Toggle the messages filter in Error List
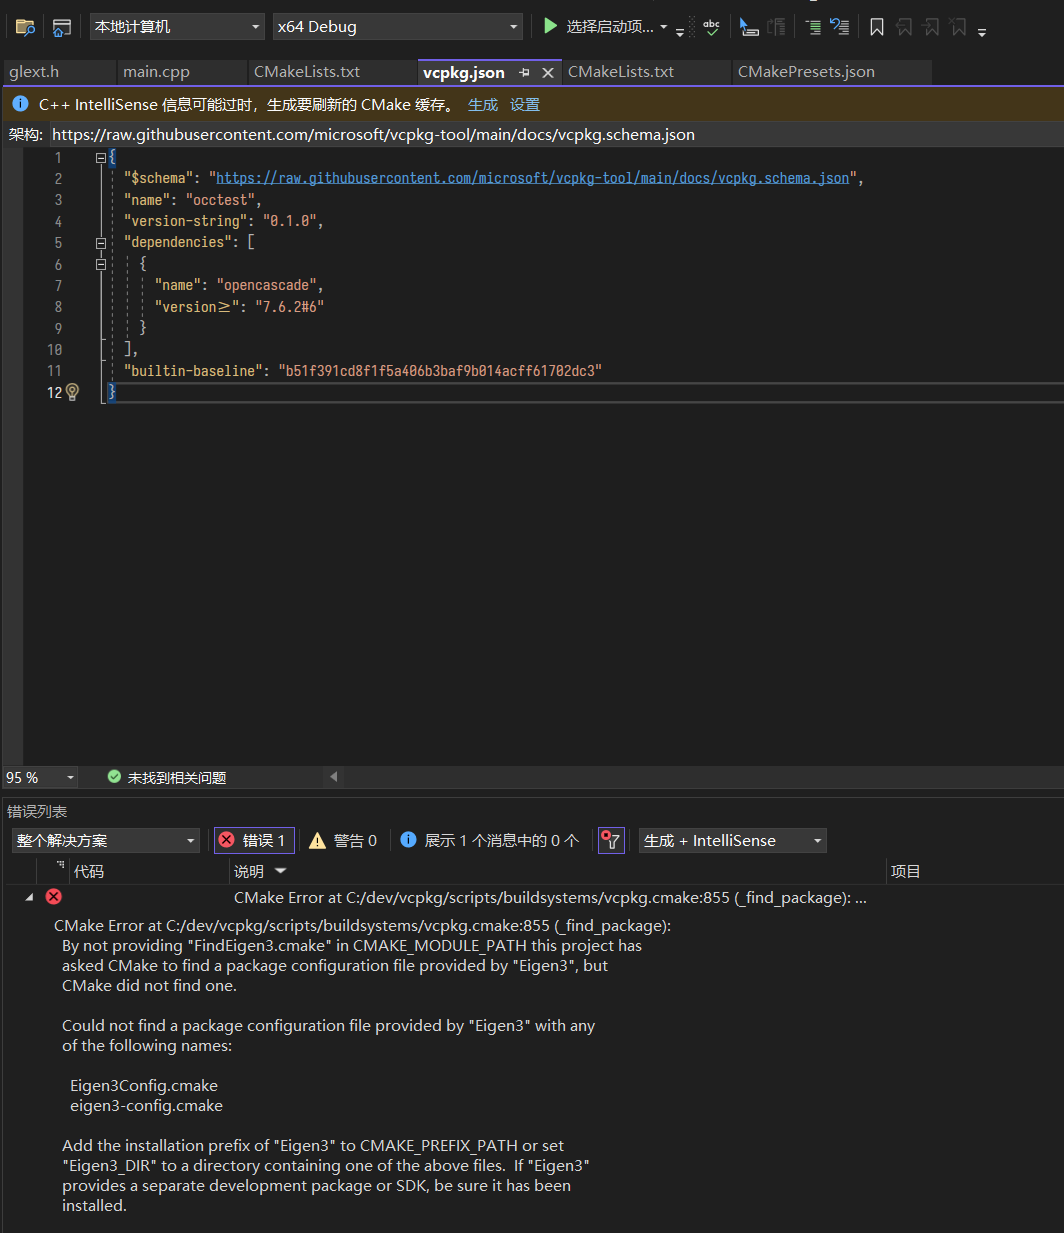The height and width of the screenshot is (1233, 1064). point(488,840)
